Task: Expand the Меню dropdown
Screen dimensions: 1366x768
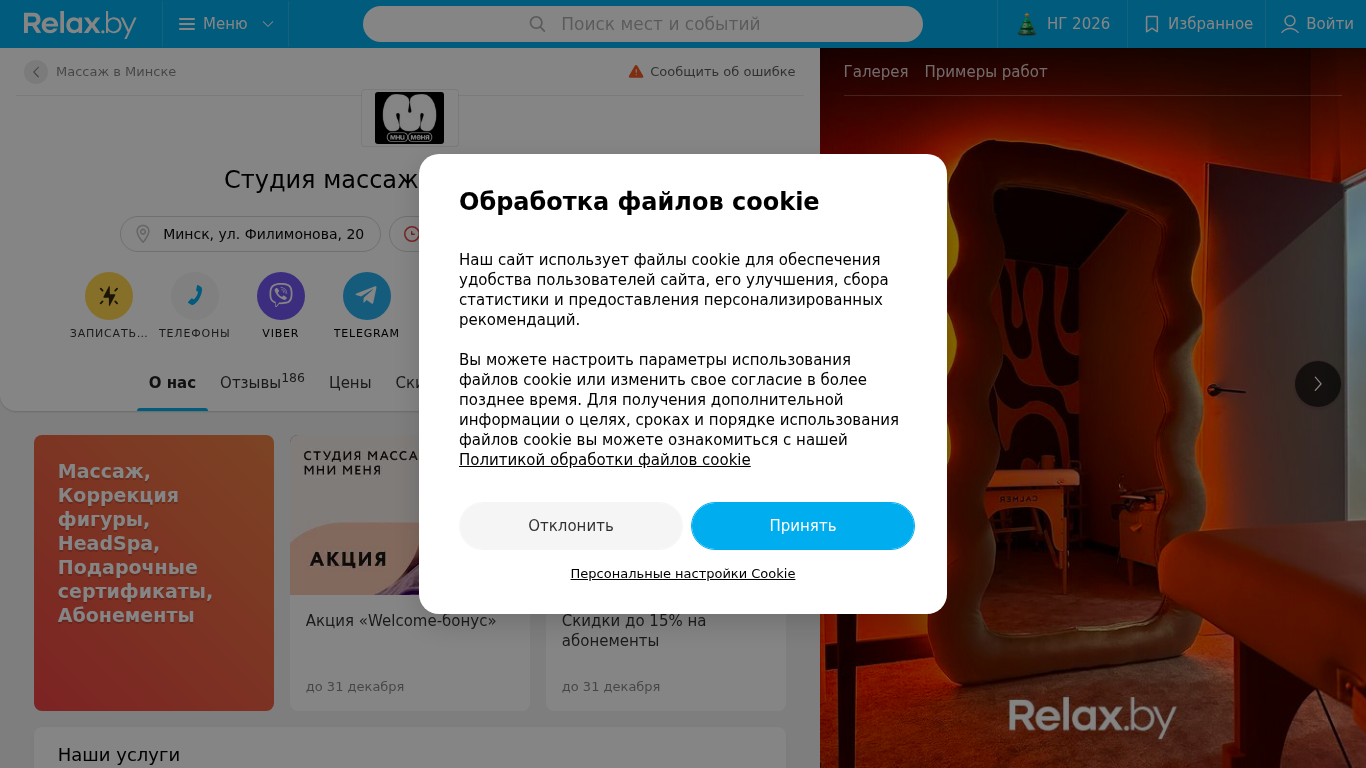Action: click(226, 24)
